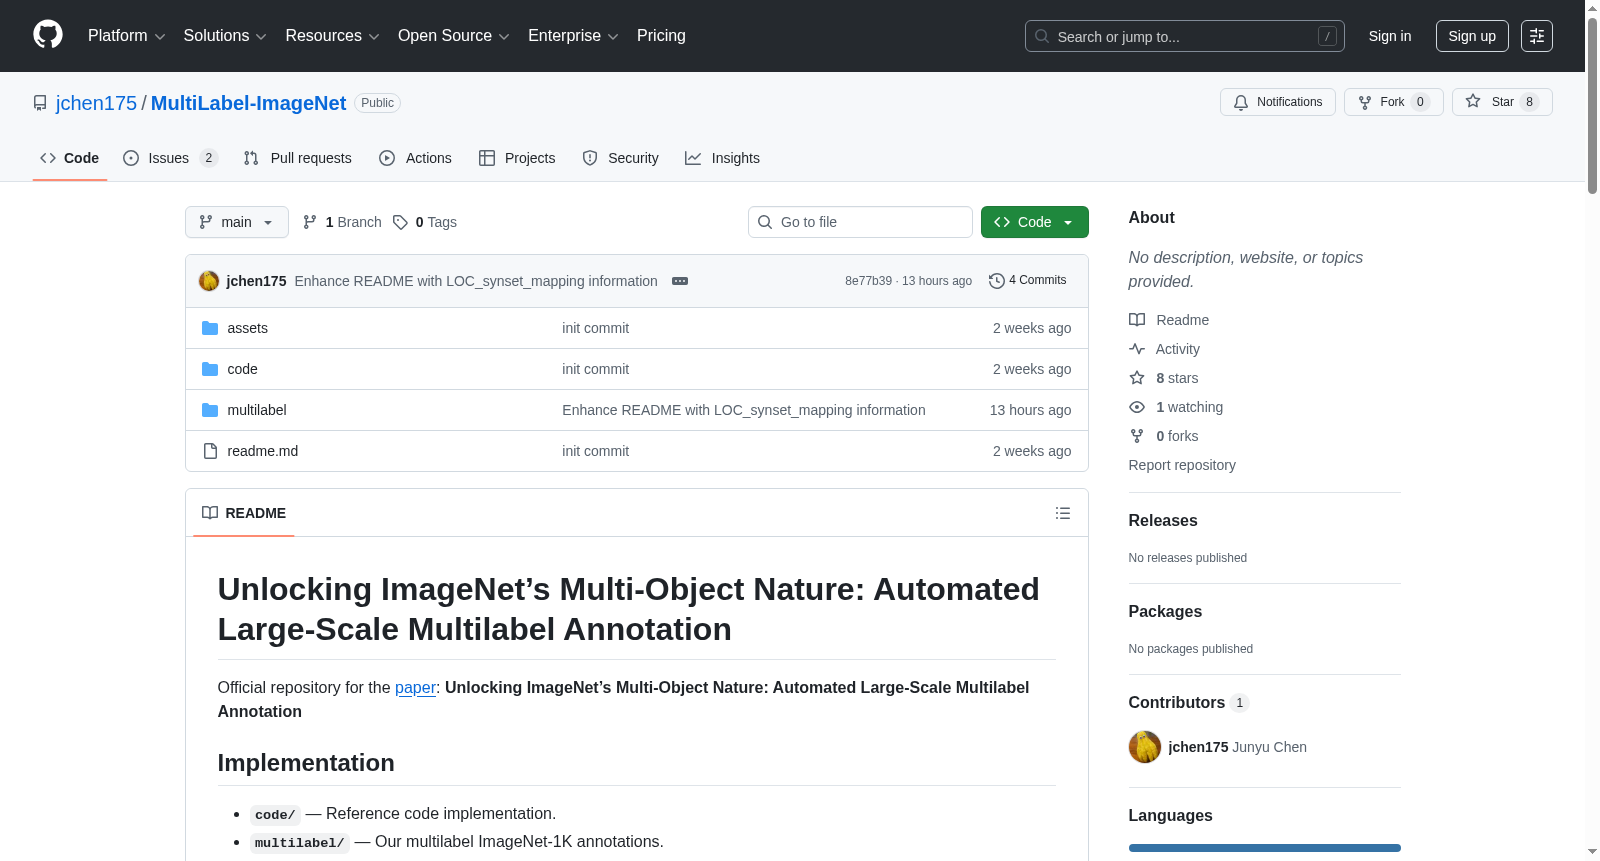Click the fork count 0 badge
This screenshot has height=861, width=1600.
coord(1420,102)
